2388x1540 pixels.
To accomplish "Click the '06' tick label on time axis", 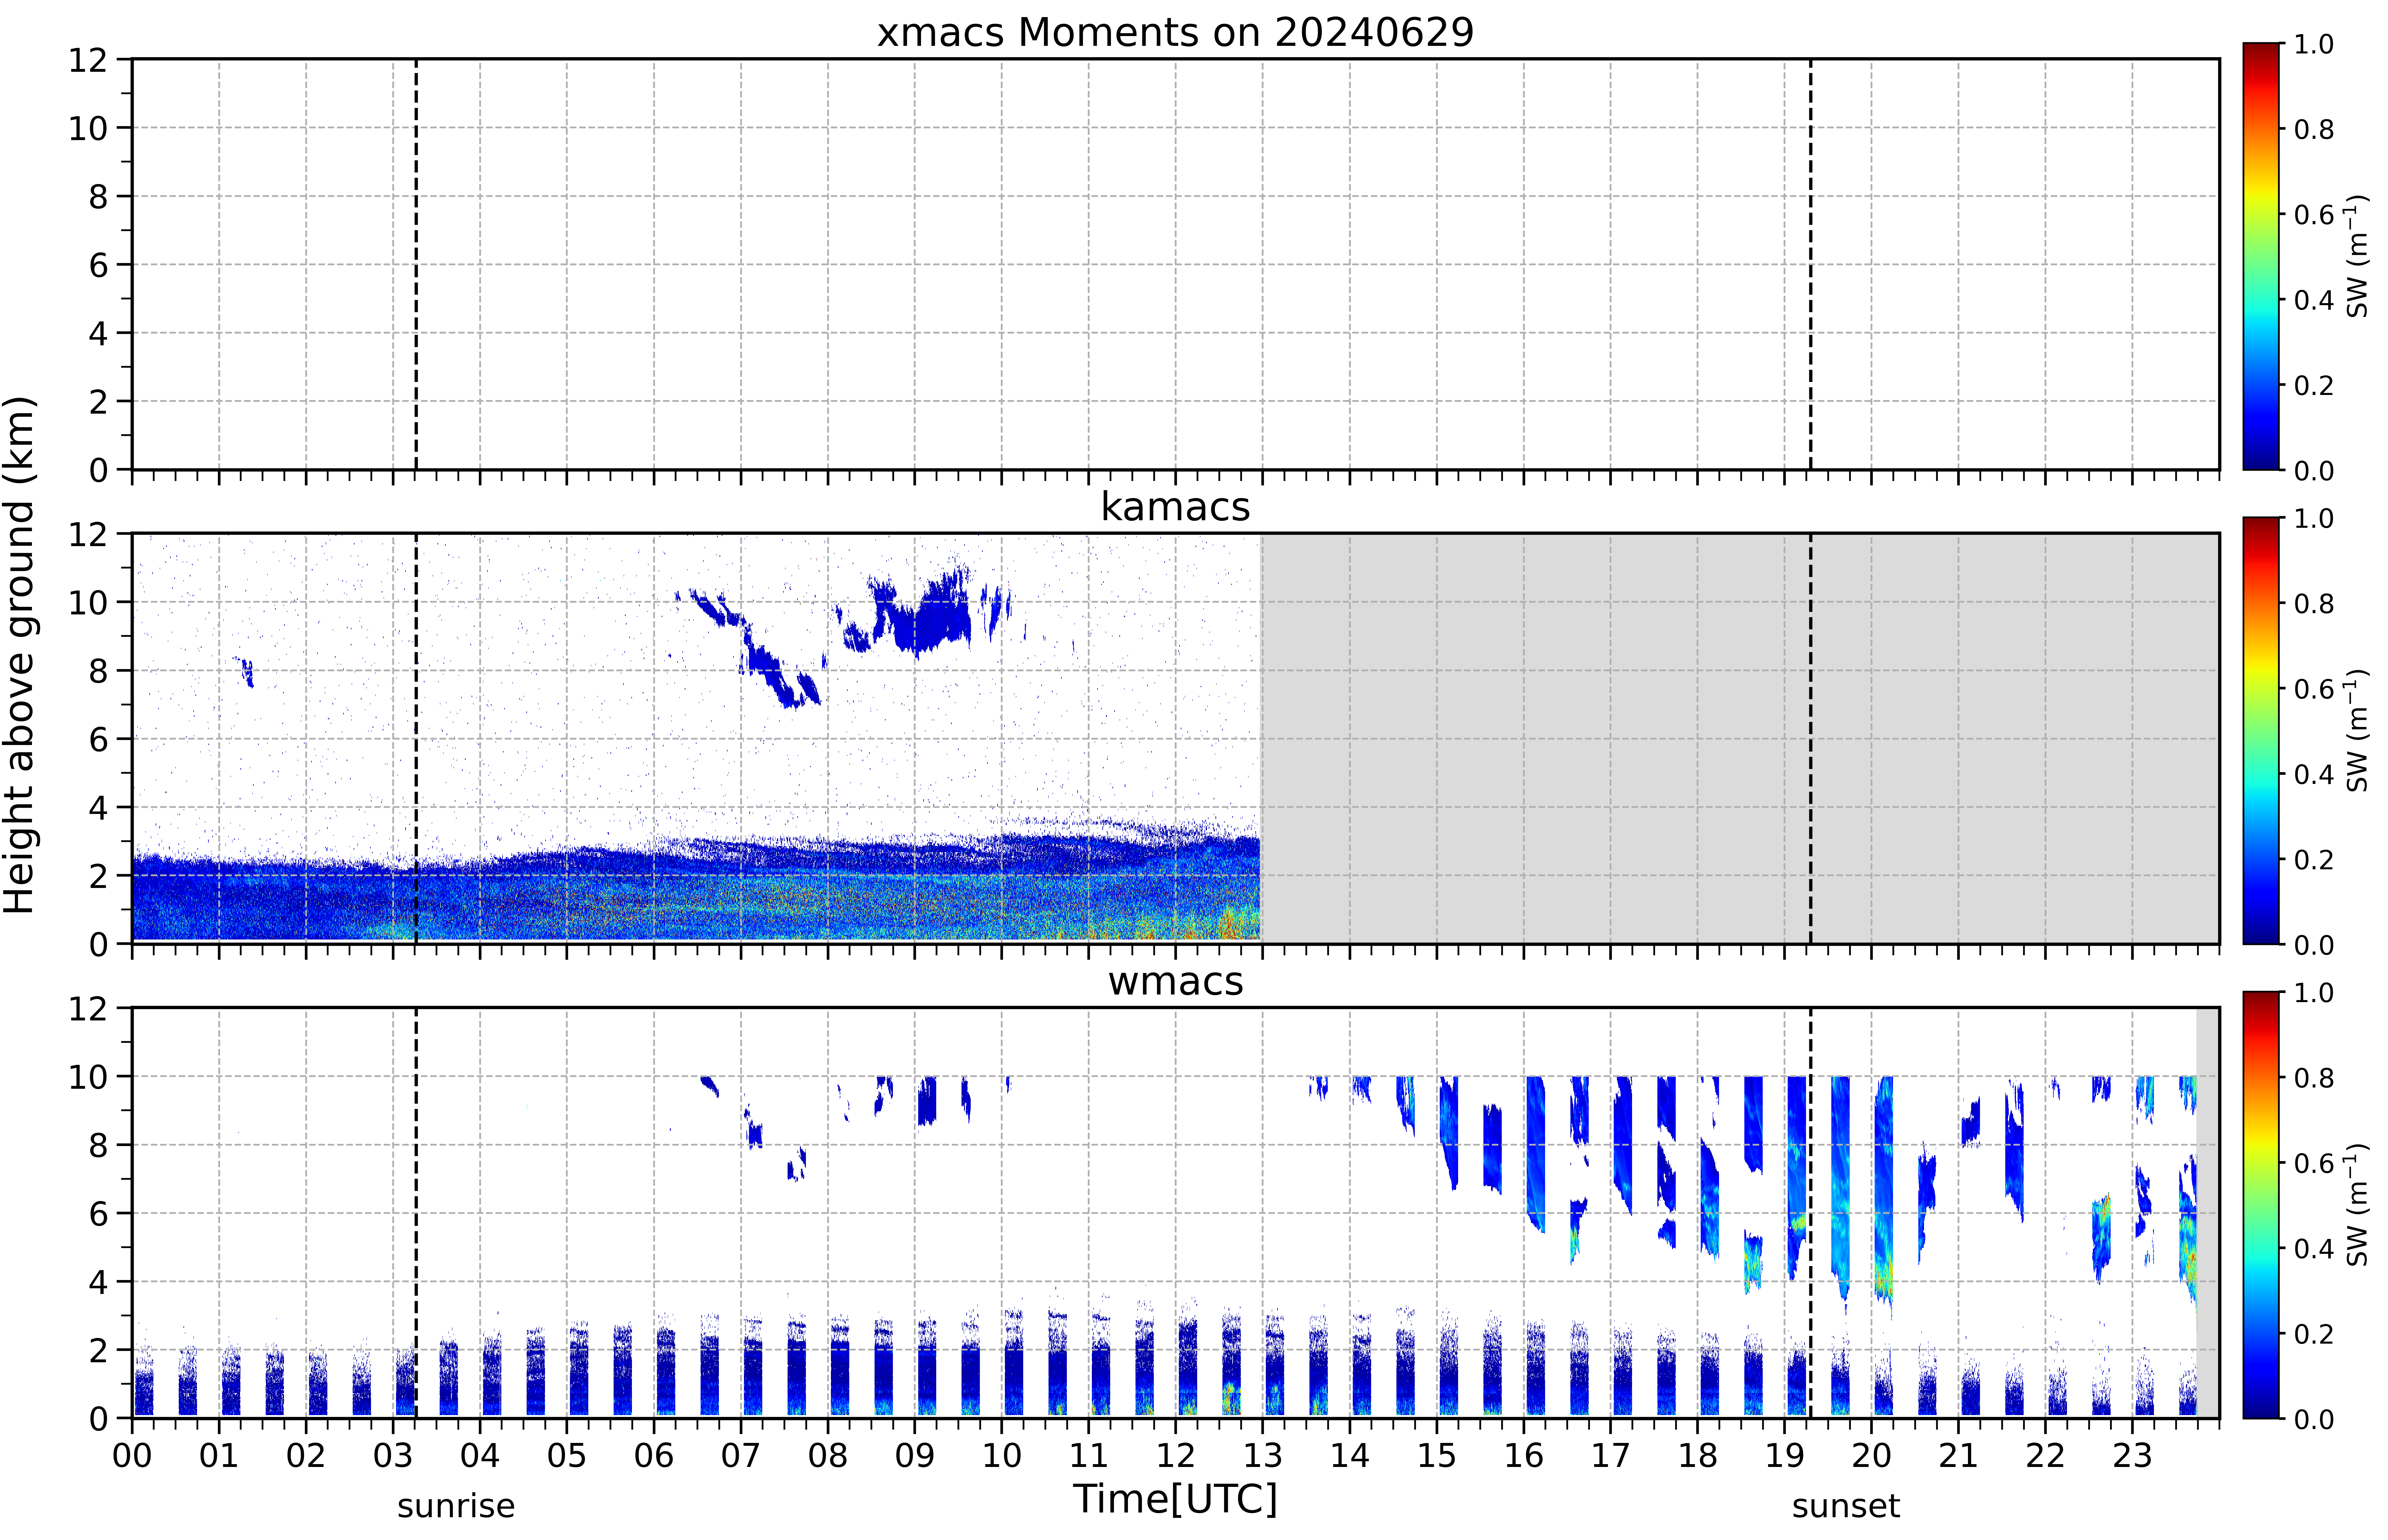I will [654, 1456].
